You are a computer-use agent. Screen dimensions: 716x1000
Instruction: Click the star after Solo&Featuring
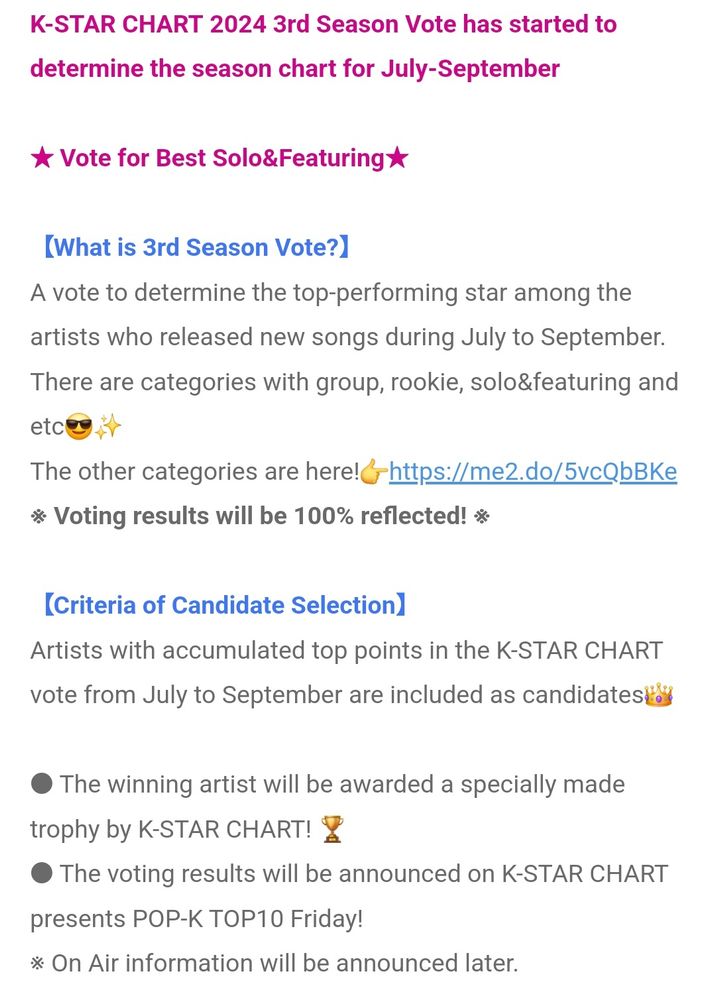[397, 158]
